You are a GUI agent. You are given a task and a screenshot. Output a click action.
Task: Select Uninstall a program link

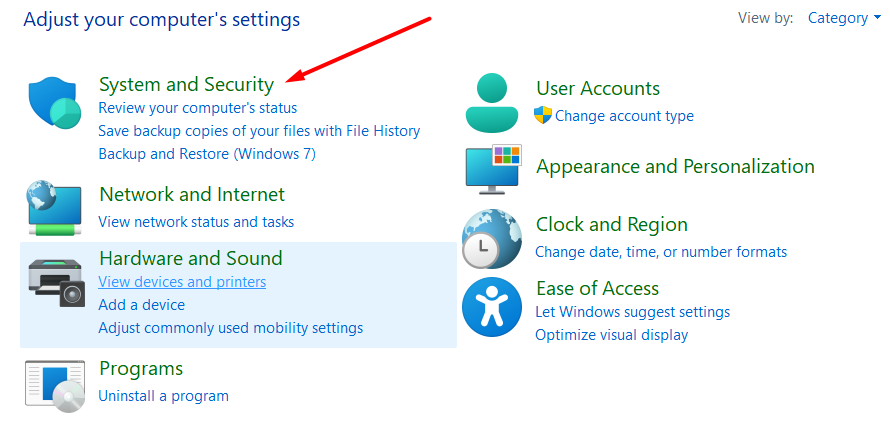(163, 396)
